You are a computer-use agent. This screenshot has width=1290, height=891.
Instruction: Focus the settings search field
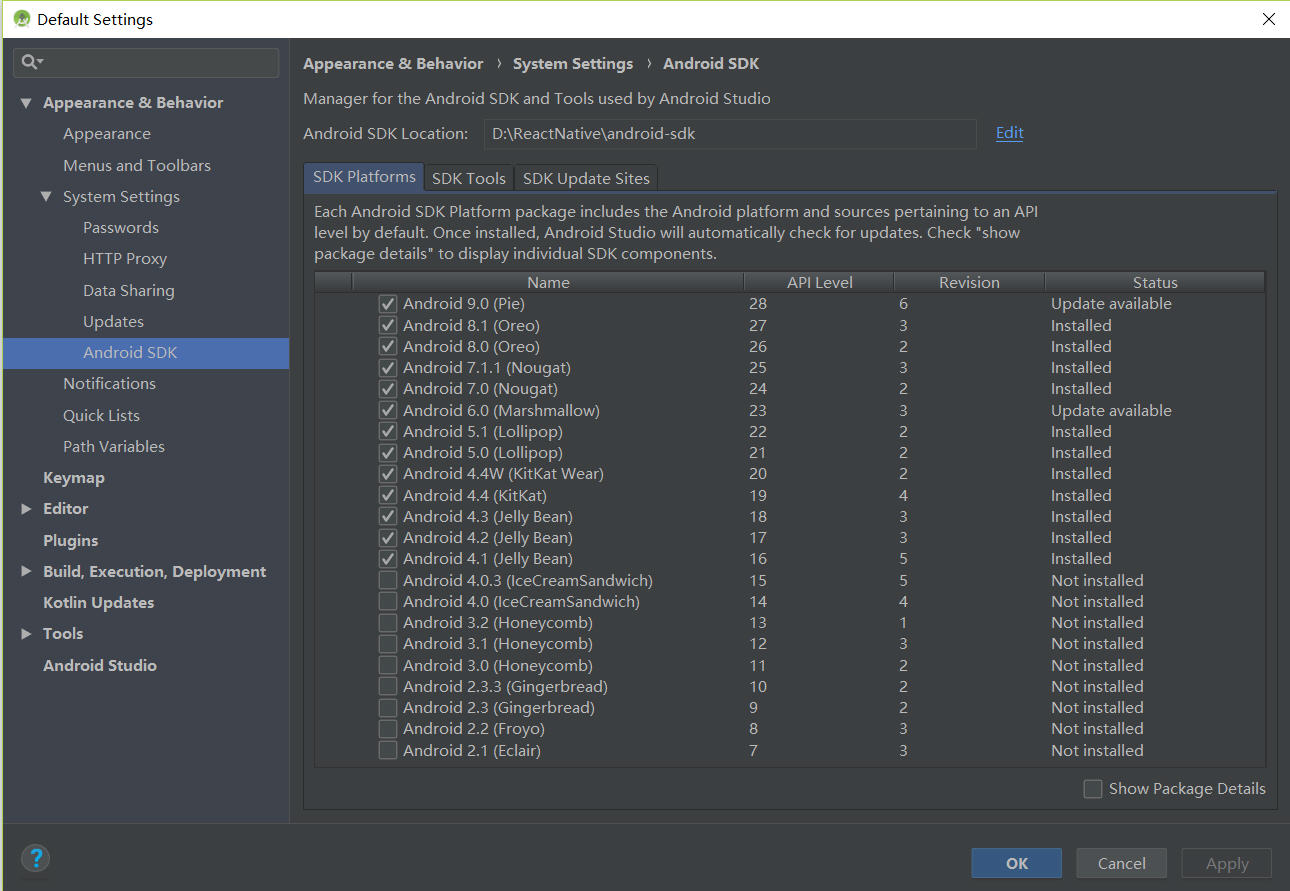[146, 62]
